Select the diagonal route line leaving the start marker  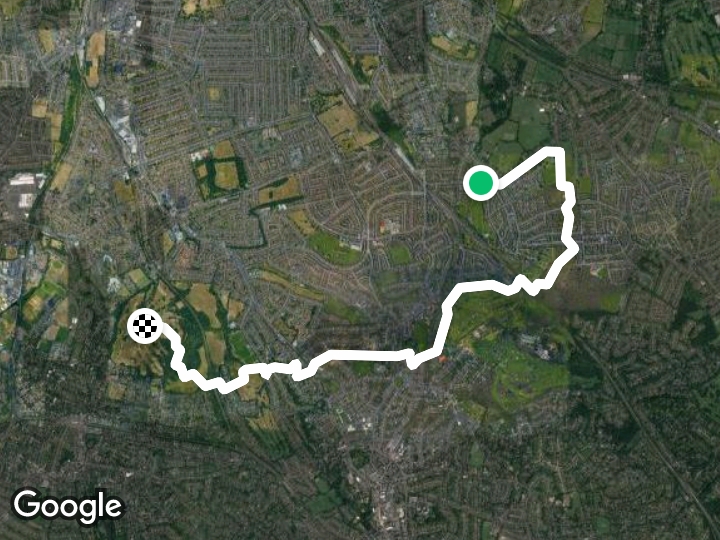[x=523, y=168]
